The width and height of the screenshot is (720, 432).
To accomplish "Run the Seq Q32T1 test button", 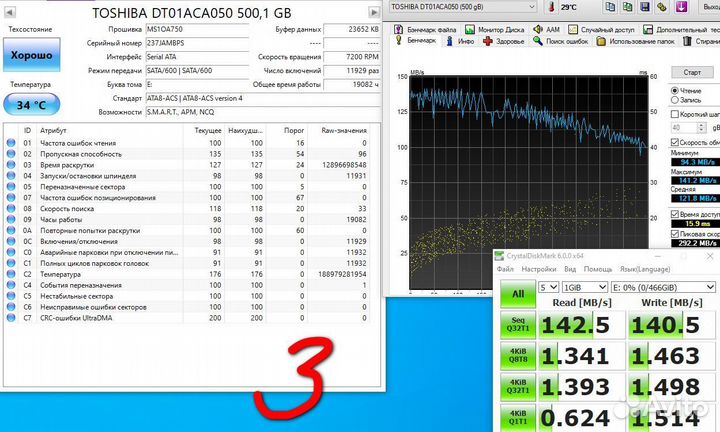I will [x=518, y=325].
